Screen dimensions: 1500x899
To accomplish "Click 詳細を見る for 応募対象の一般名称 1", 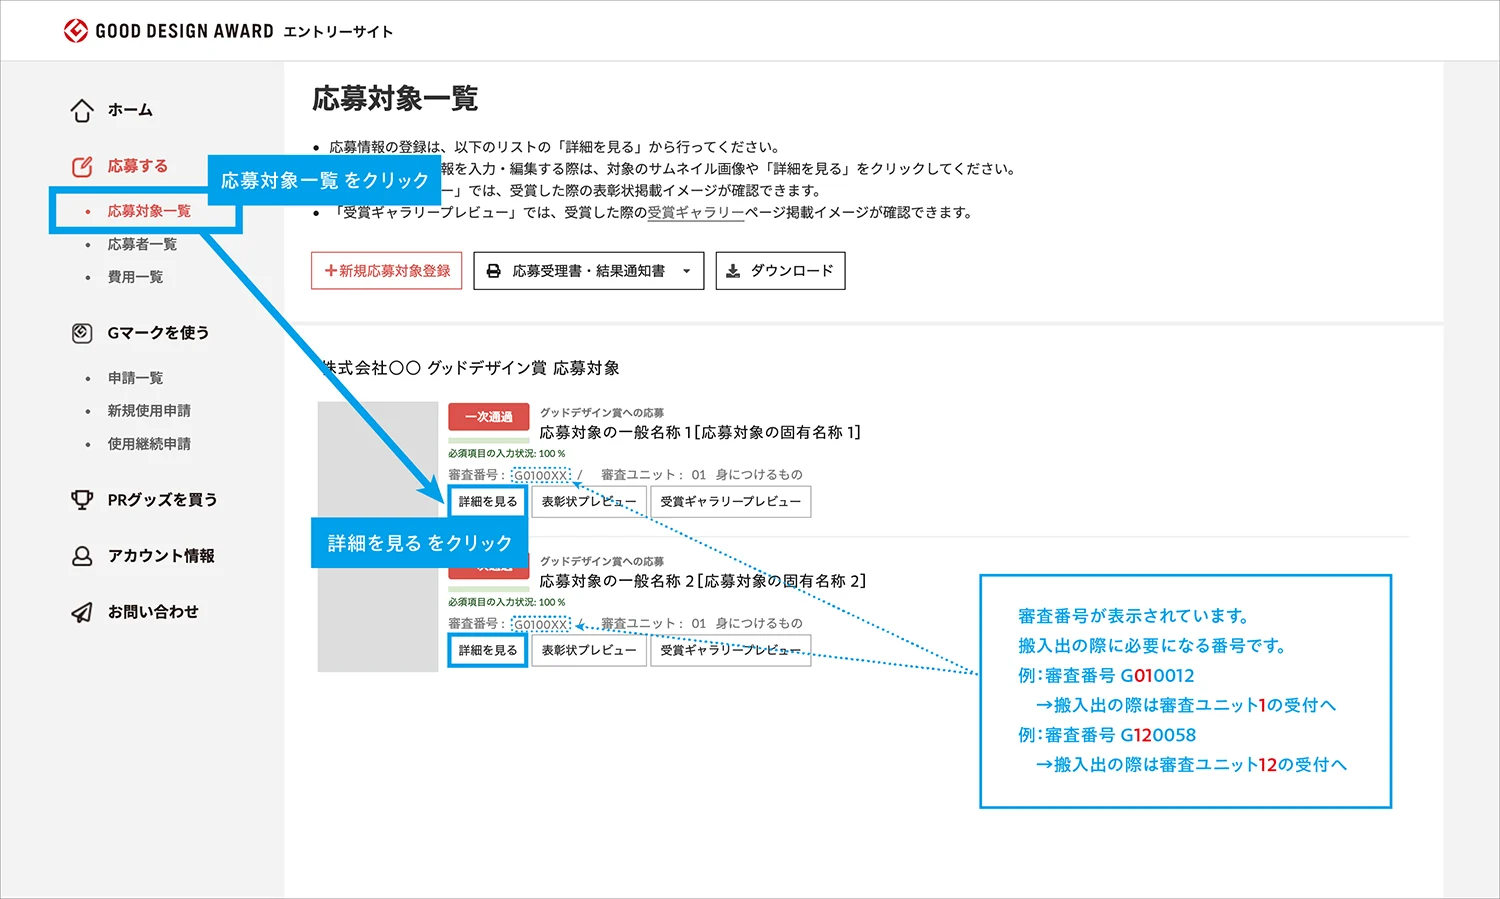I will pos(487,501).
